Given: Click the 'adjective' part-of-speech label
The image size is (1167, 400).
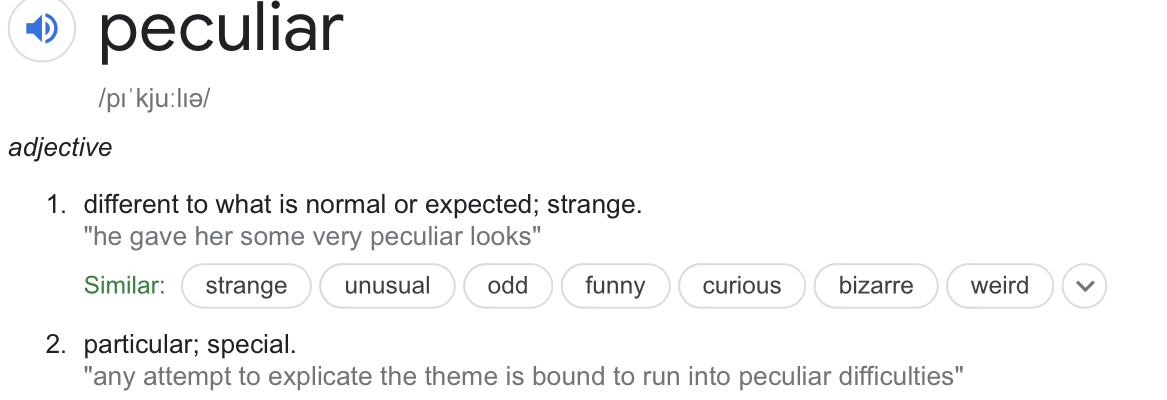Looking at the screenshot, I should pos(60,148).
